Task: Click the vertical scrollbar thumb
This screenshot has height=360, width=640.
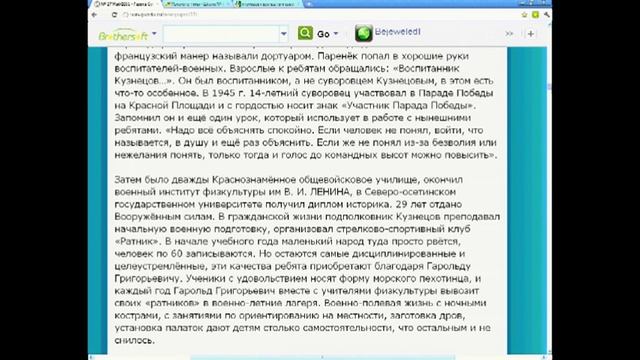Action: (549, 87)
